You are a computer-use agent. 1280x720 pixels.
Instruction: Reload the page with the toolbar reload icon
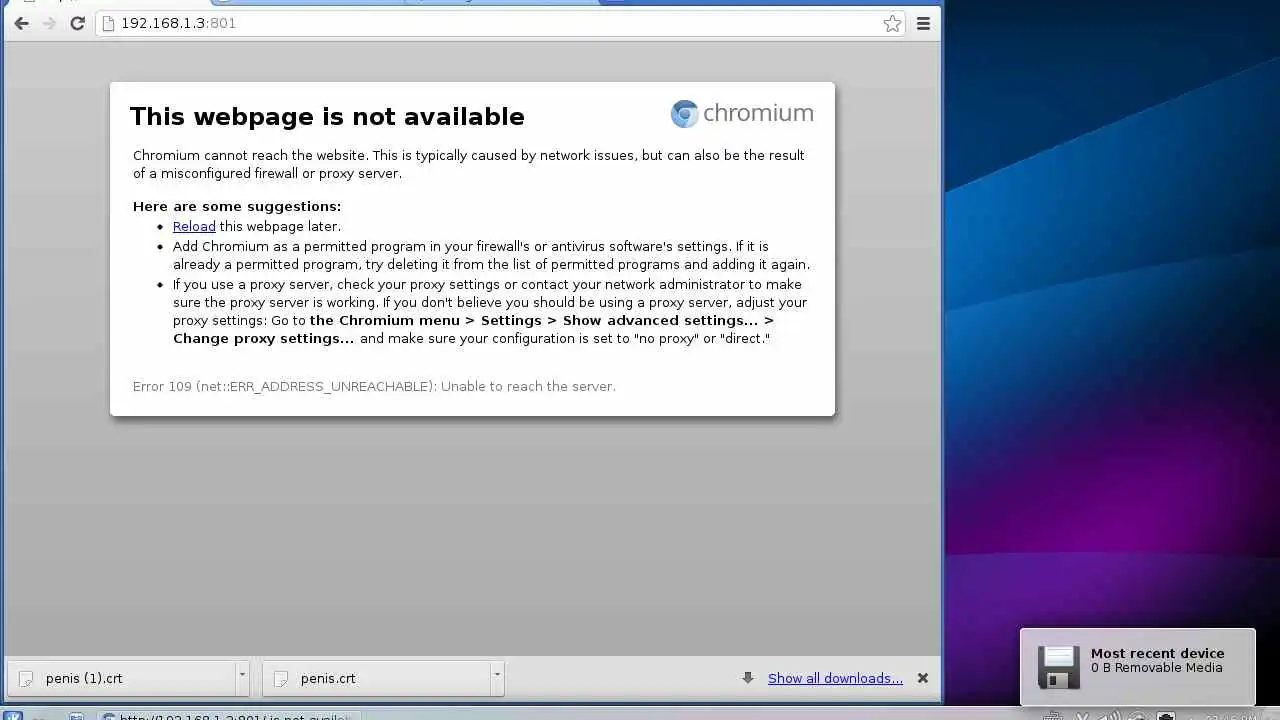point(77,23)
